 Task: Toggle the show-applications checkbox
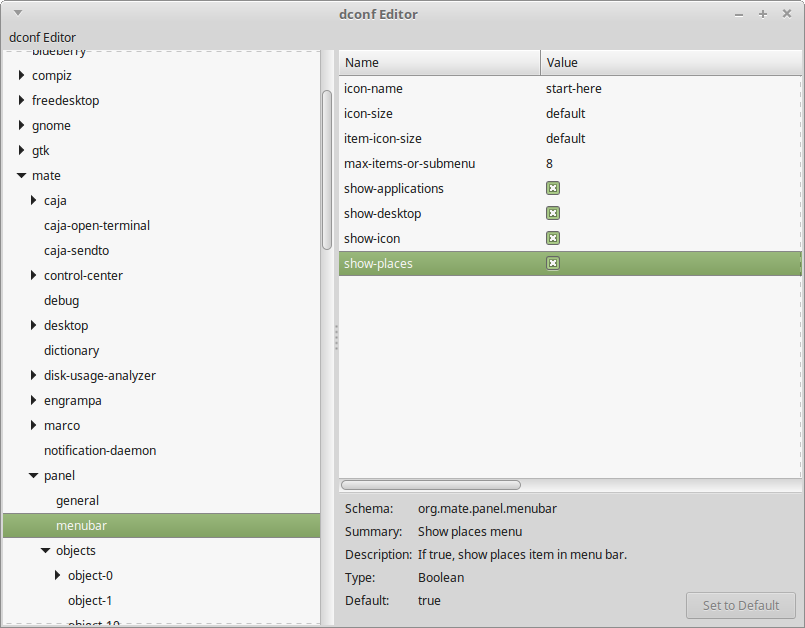pyautogui.click(x=553, y=188)
